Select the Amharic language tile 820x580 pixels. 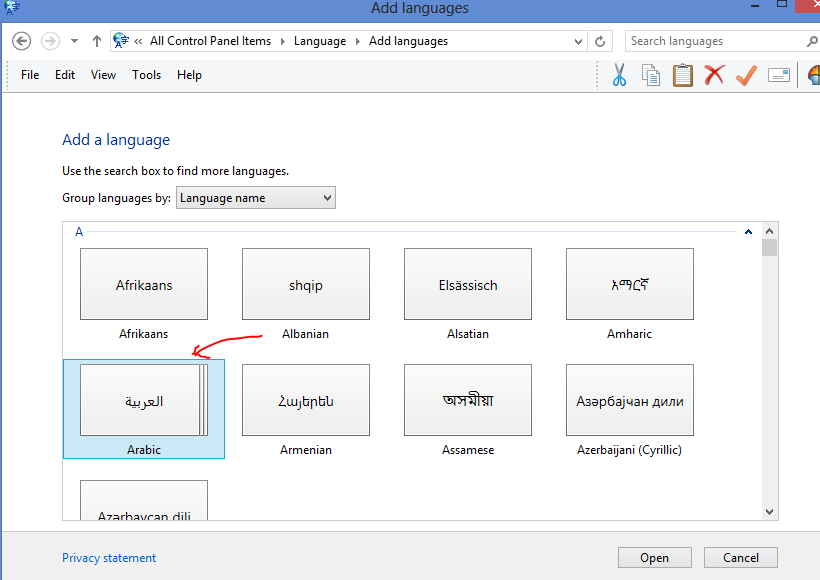[629, 283]
